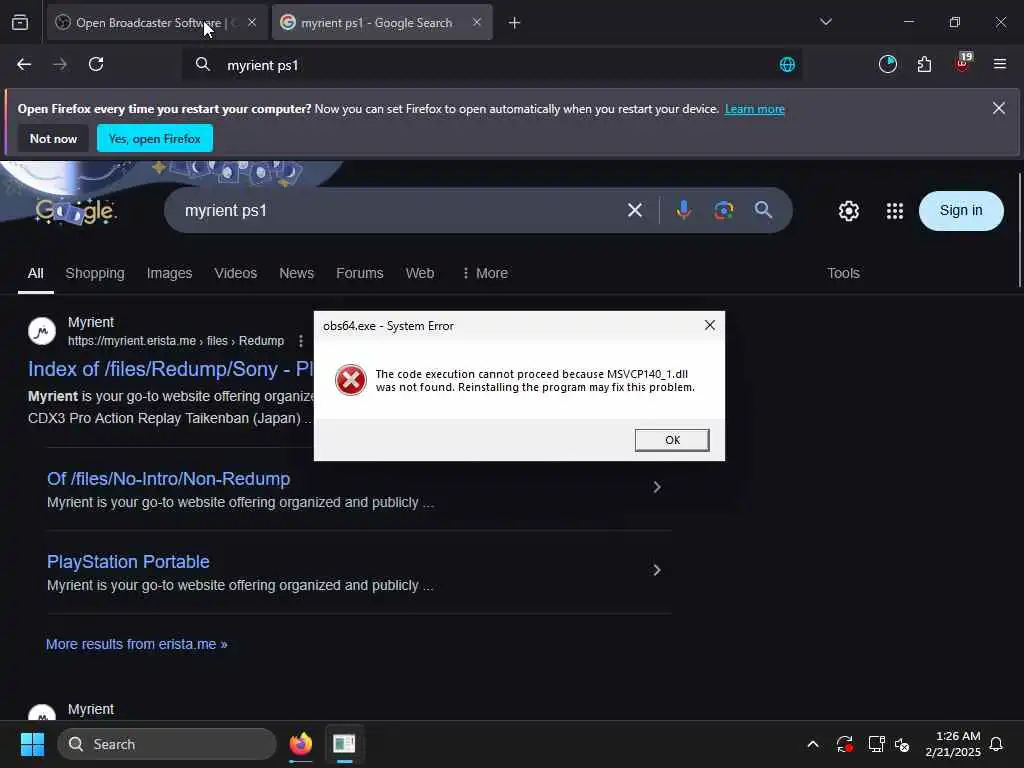
Task: Open the list all tabs dropdown
Action: pyautogui.click(x=825, y=22)
